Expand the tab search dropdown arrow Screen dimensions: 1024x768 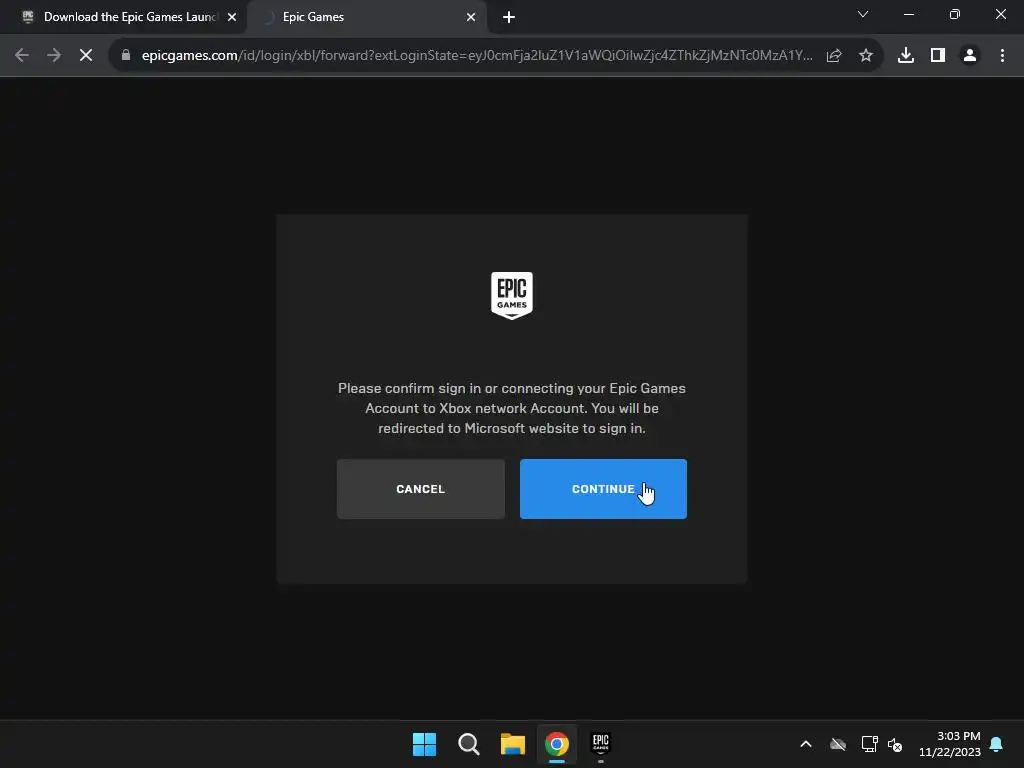[863, 14]
